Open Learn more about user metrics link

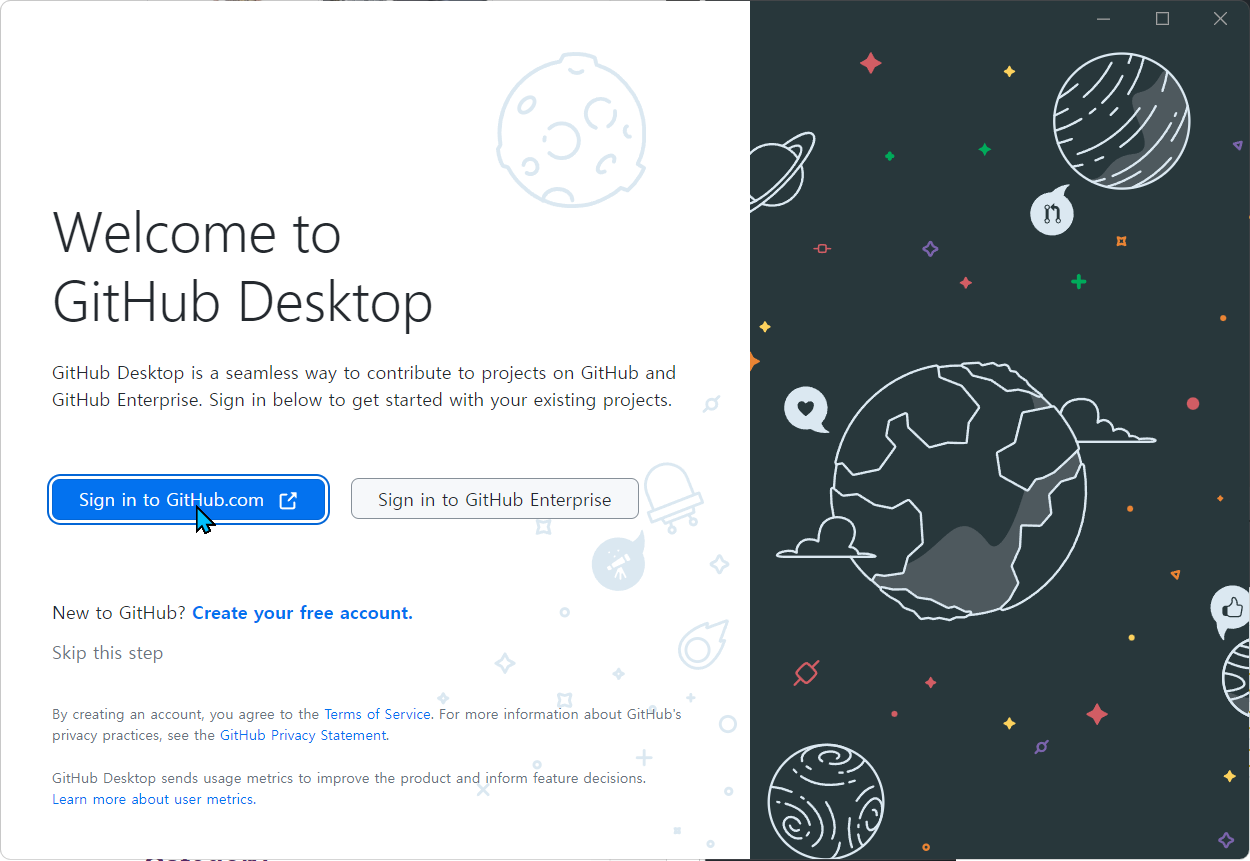pyautogui.click(x=153, y=799)
